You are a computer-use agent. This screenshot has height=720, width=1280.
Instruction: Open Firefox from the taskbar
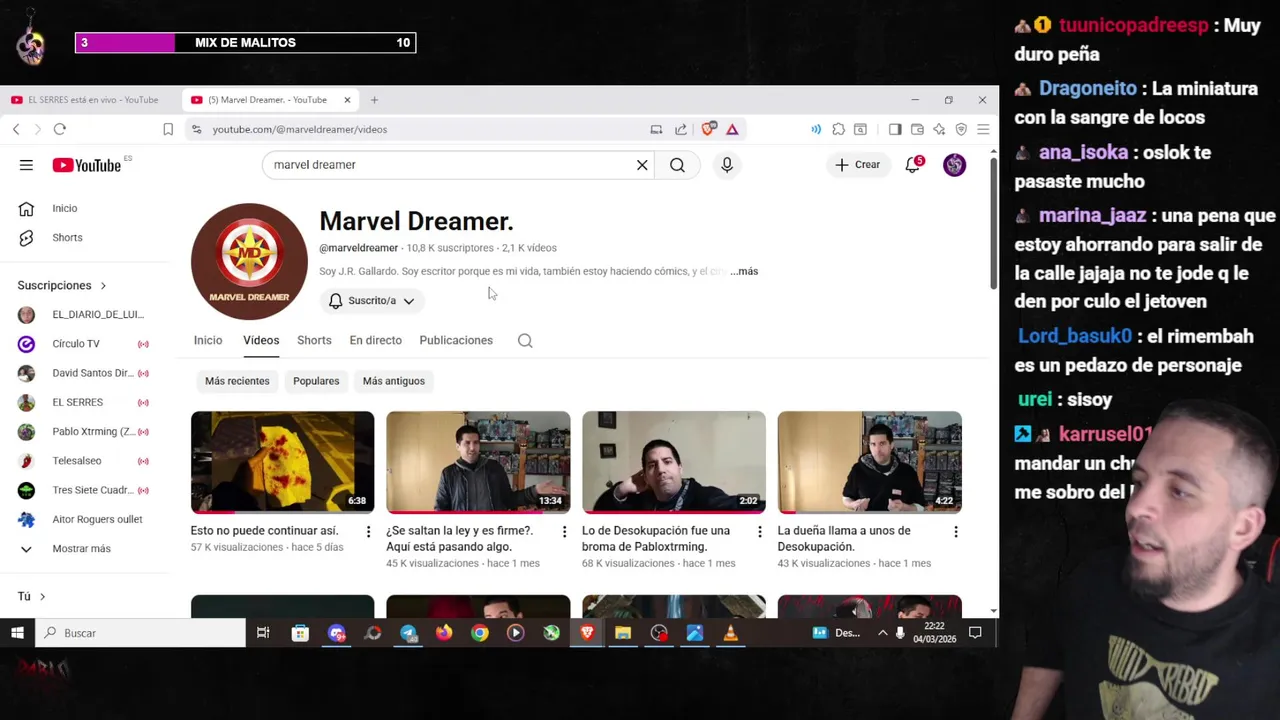click(x=444, y=633)
